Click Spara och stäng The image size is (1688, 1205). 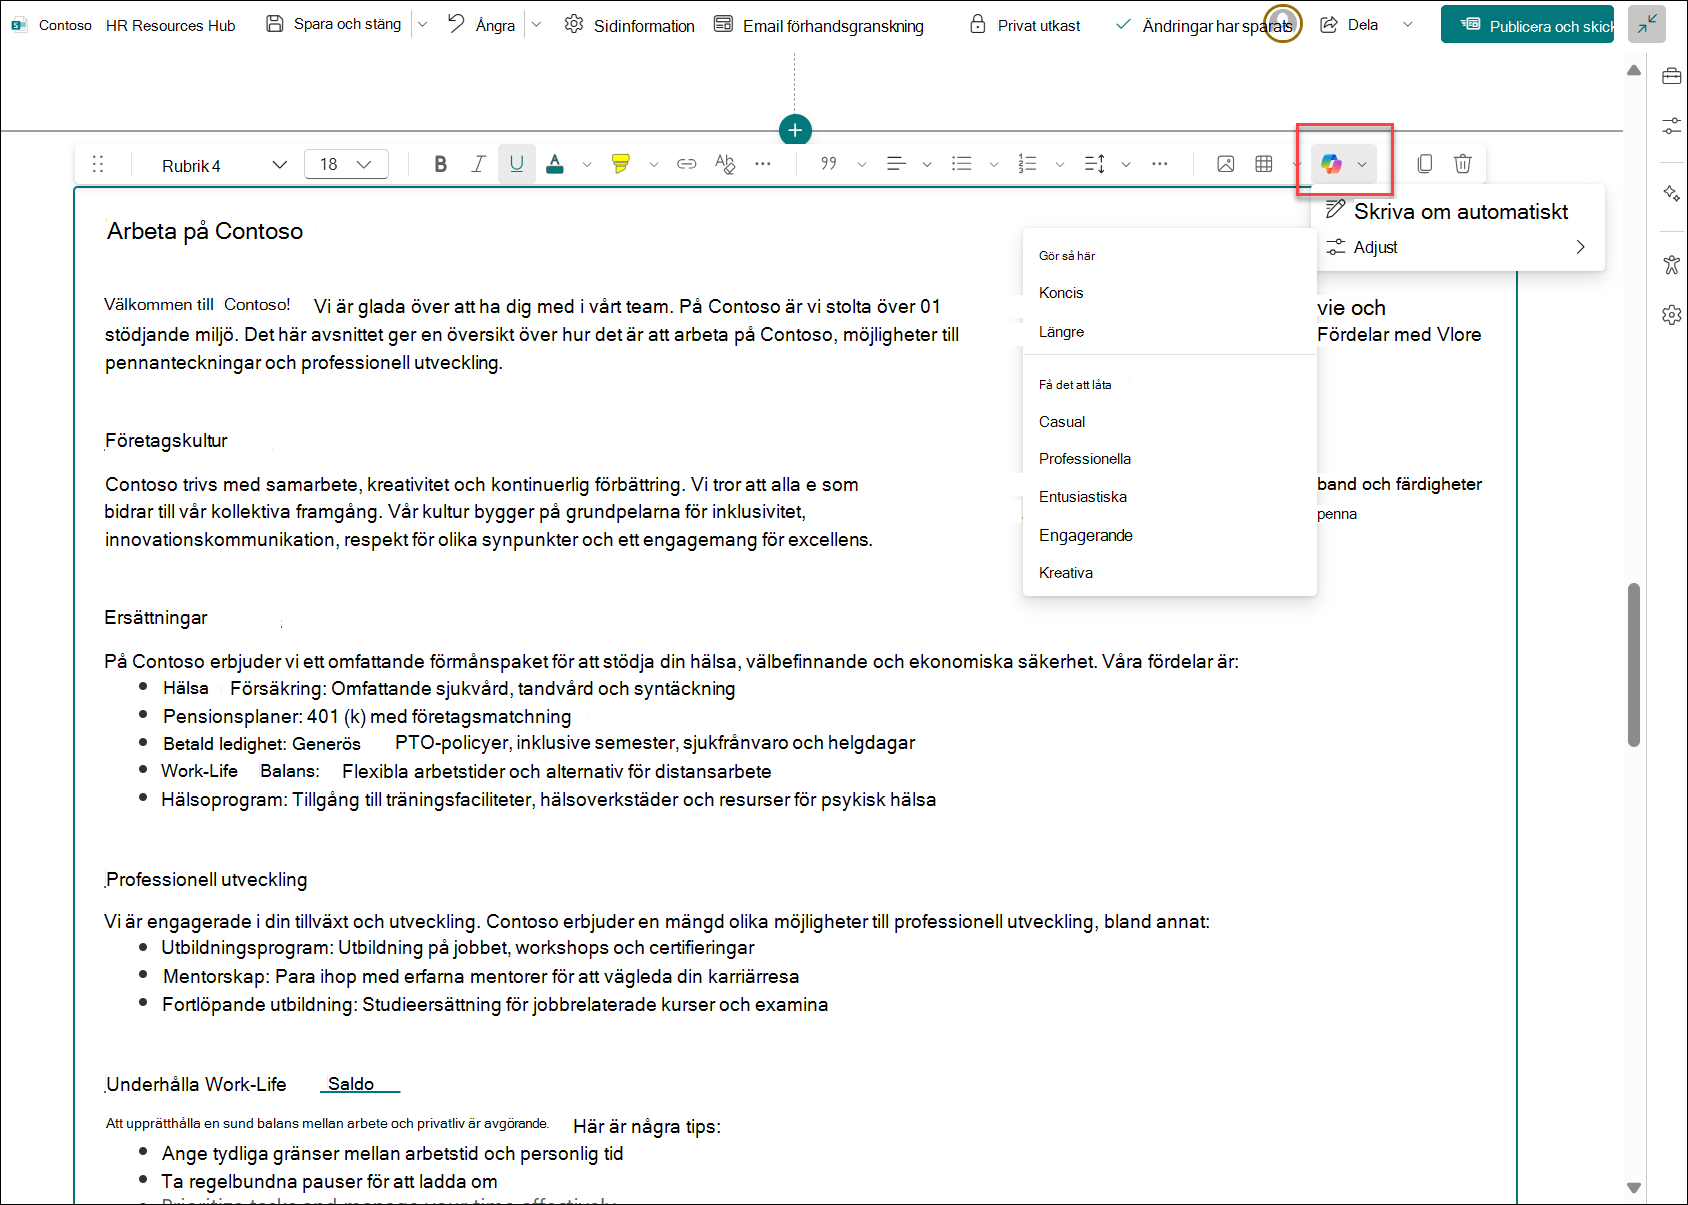335,24
